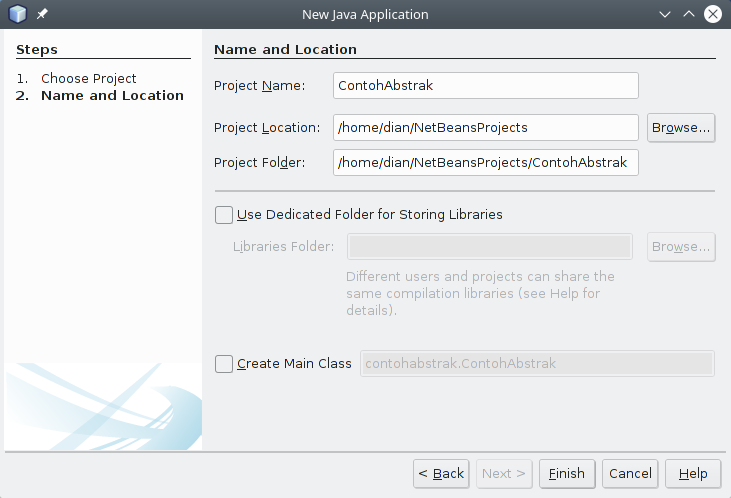Click the Libraries Folder text field
731x498 pixels.
[490, 247]
